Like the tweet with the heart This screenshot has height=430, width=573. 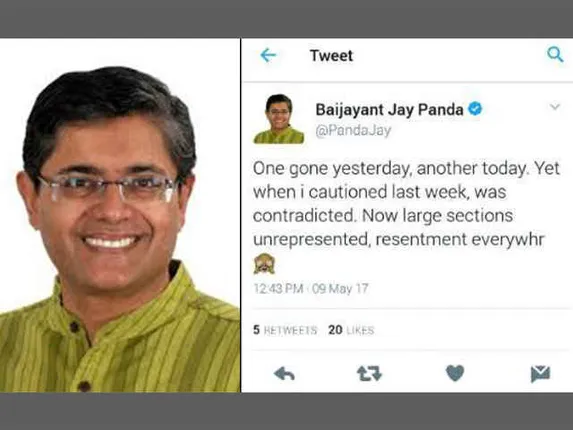pyautogui.click(x=455, y=373)
